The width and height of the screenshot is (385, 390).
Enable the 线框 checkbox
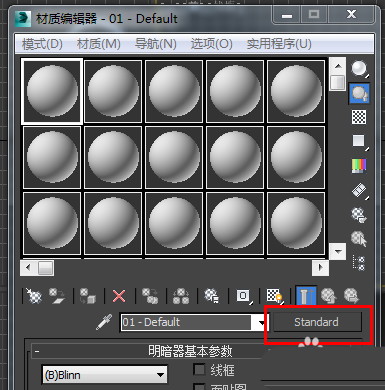[x=199, y=369]
